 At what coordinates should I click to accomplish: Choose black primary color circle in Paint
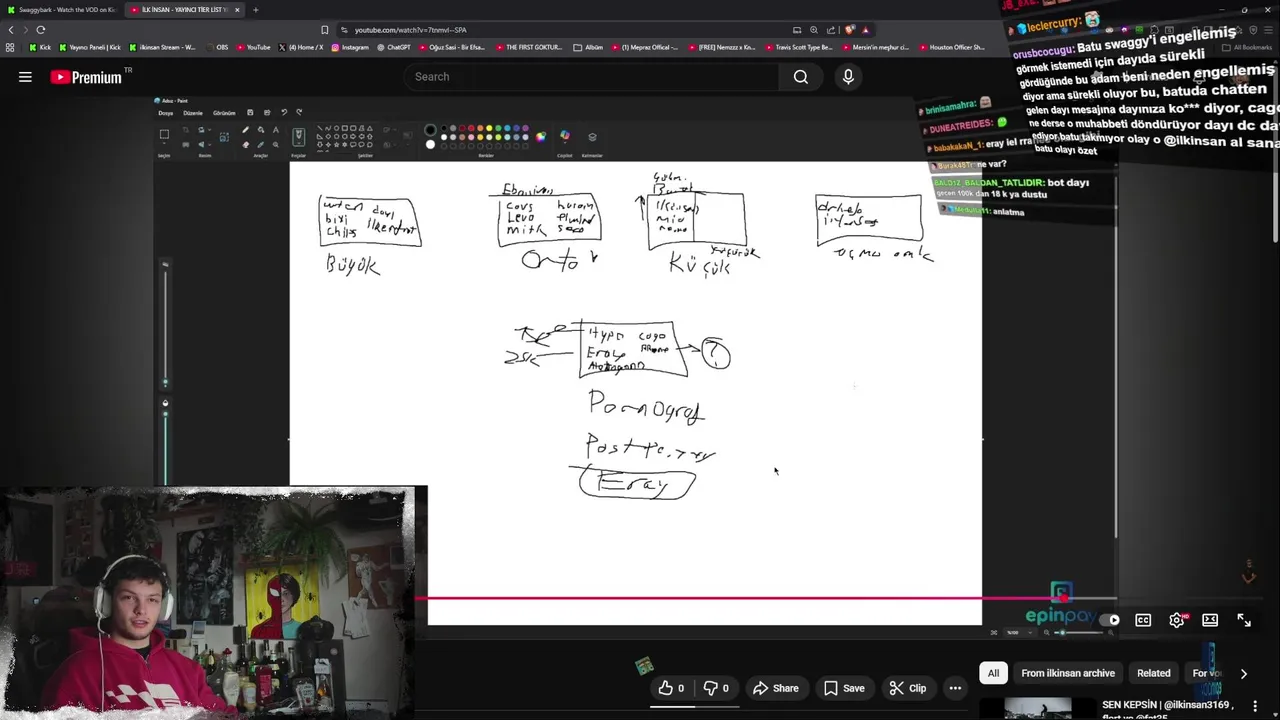coord(430,130)
